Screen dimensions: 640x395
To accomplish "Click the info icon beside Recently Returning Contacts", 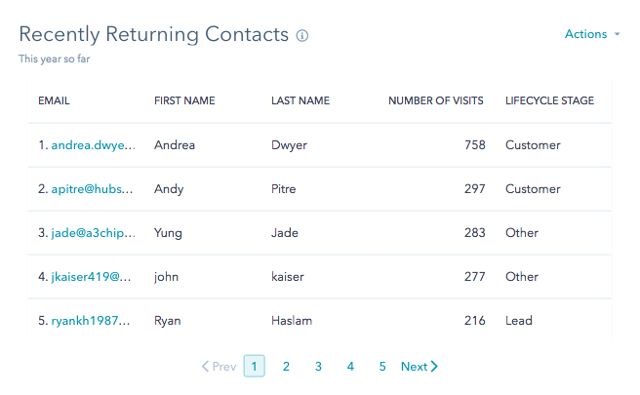I will (x=302, y=36).
